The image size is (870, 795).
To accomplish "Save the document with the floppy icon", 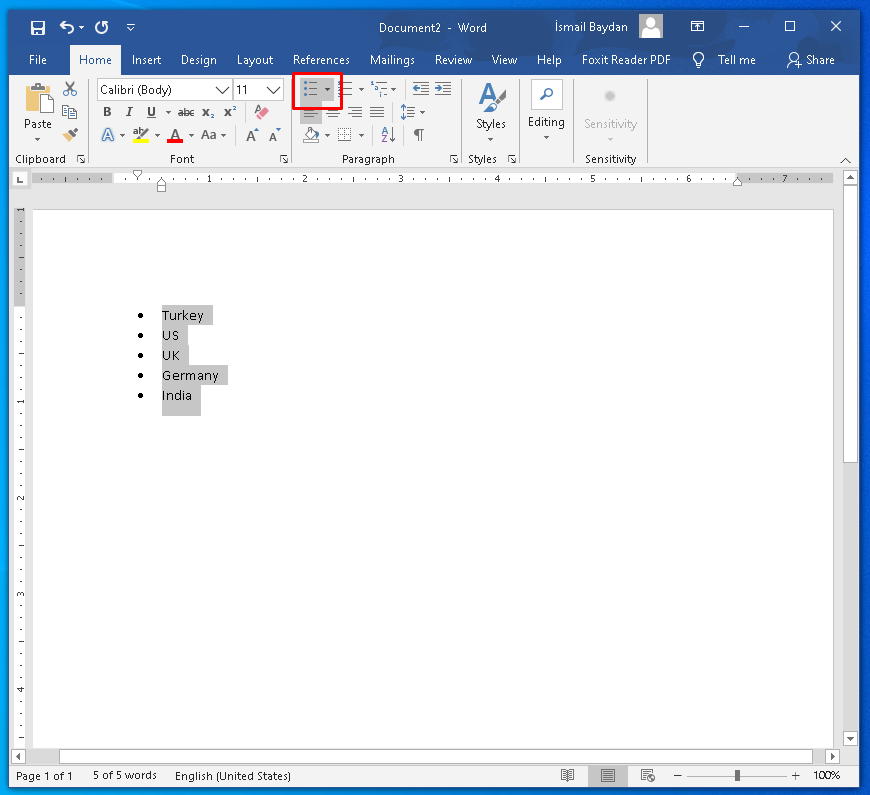I will click(x=37, y=27).
